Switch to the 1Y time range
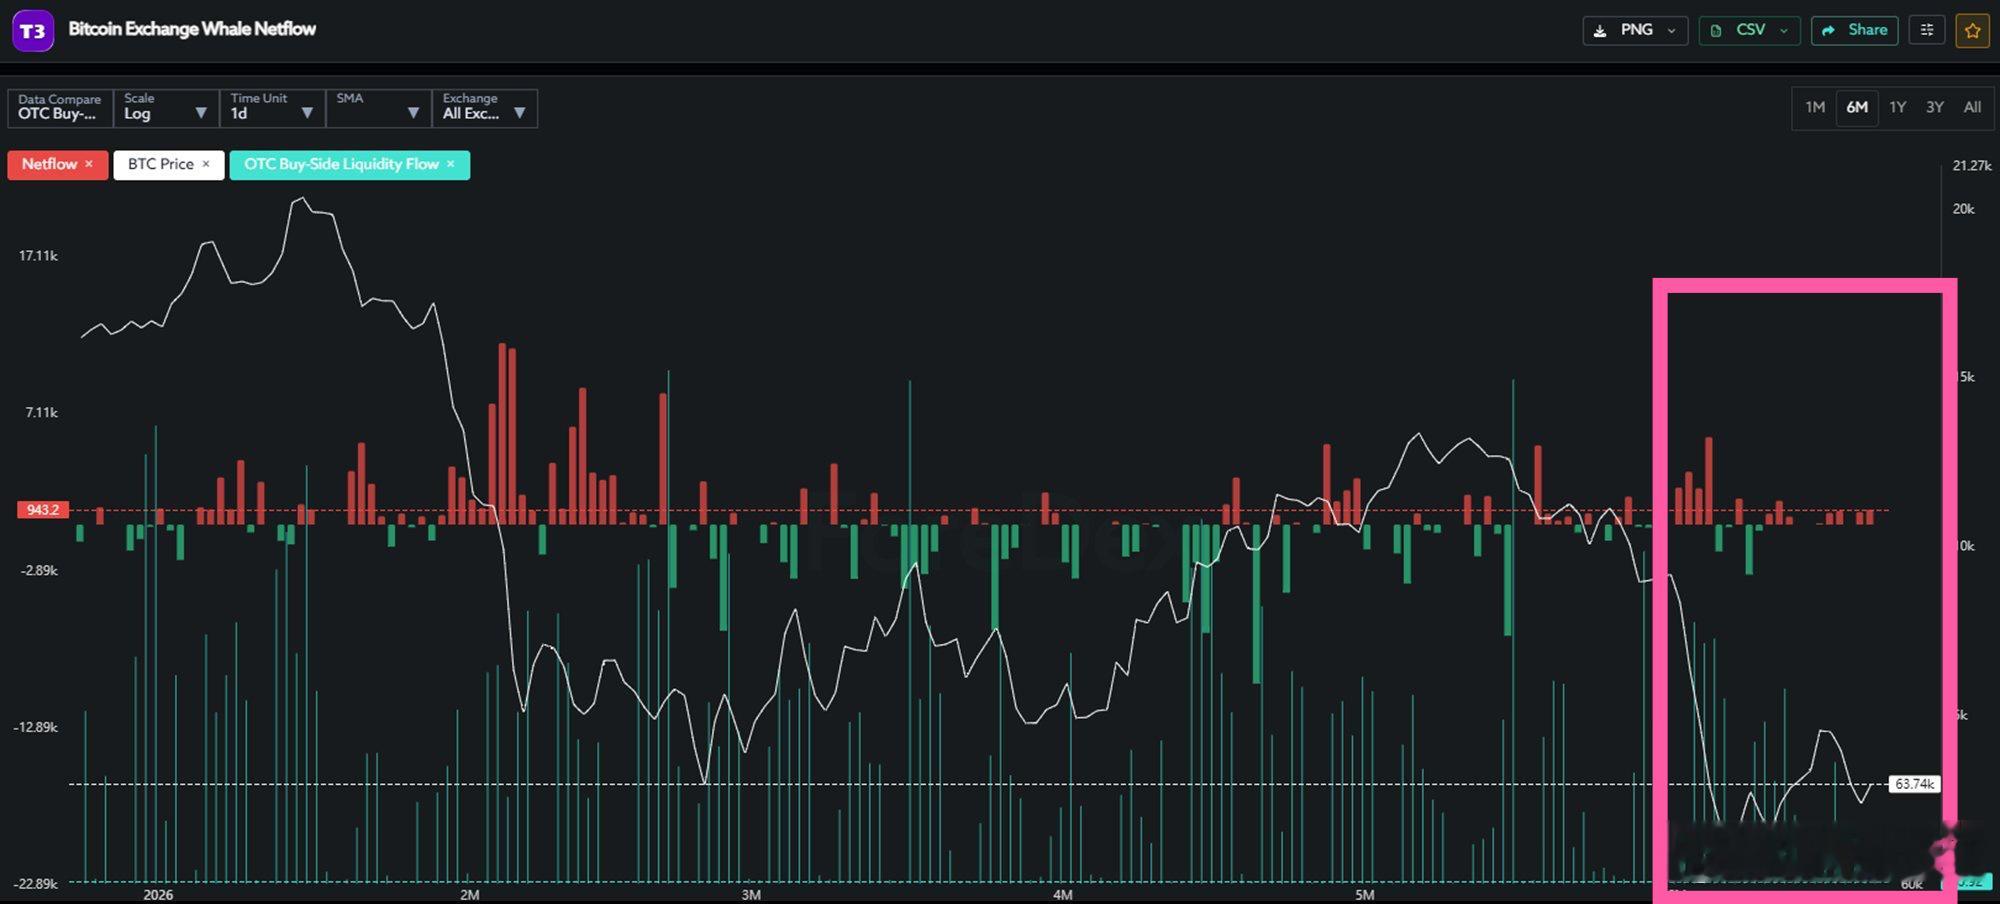 click(x=1898, y=108)
